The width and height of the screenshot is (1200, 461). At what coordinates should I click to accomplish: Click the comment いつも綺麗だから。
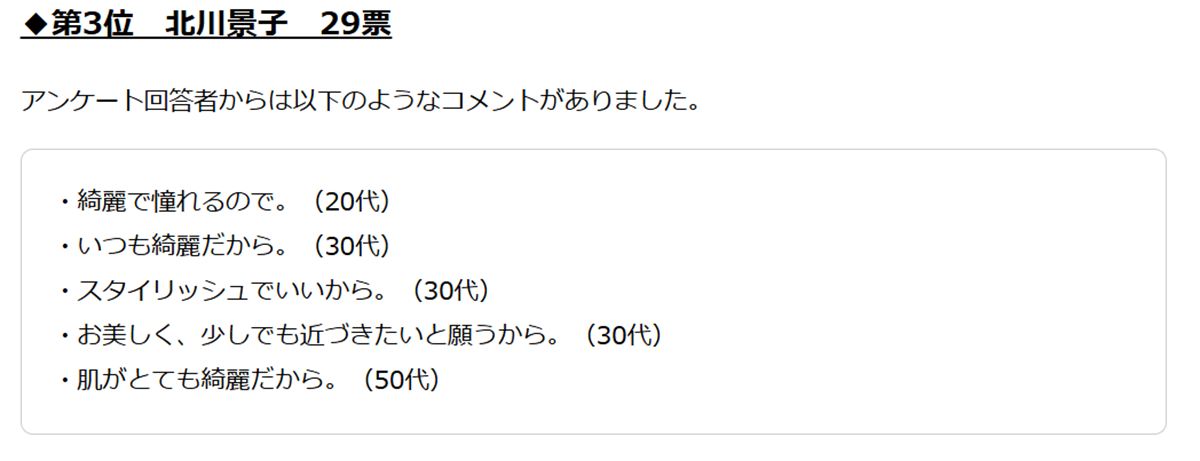click(185, 246)
